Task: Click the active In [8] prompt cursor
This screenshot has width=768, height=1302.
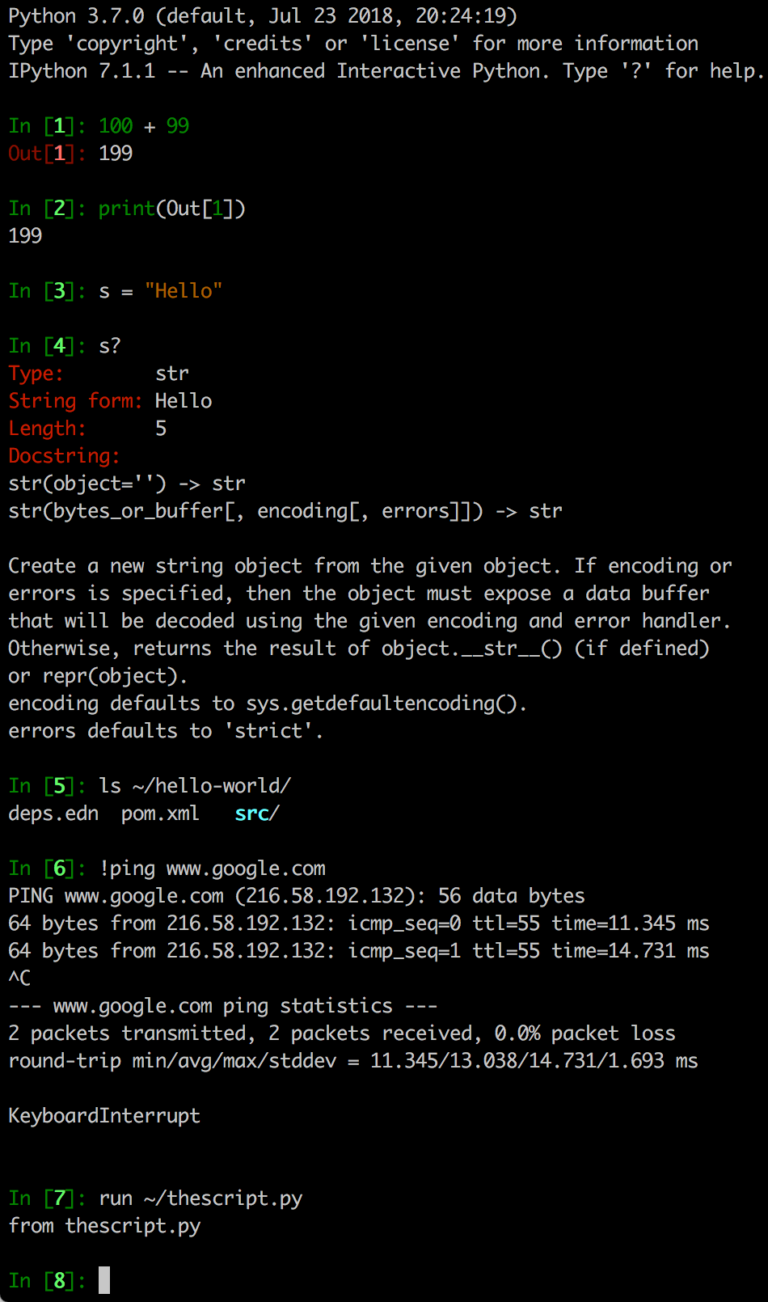Action: (104, 1280)
